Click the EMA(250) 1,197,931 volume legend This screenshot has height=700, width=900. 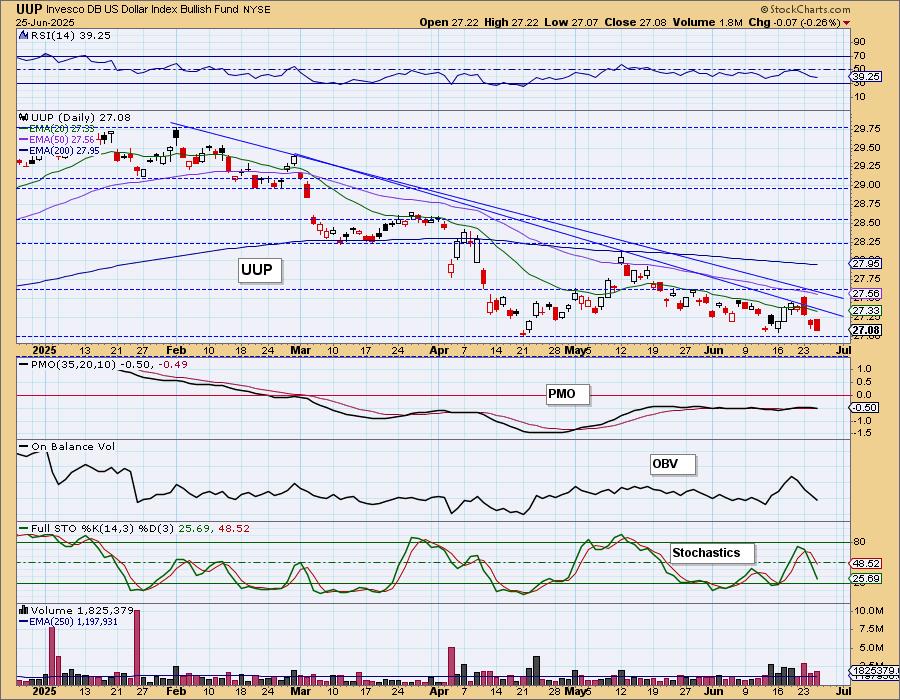point(68,621)
